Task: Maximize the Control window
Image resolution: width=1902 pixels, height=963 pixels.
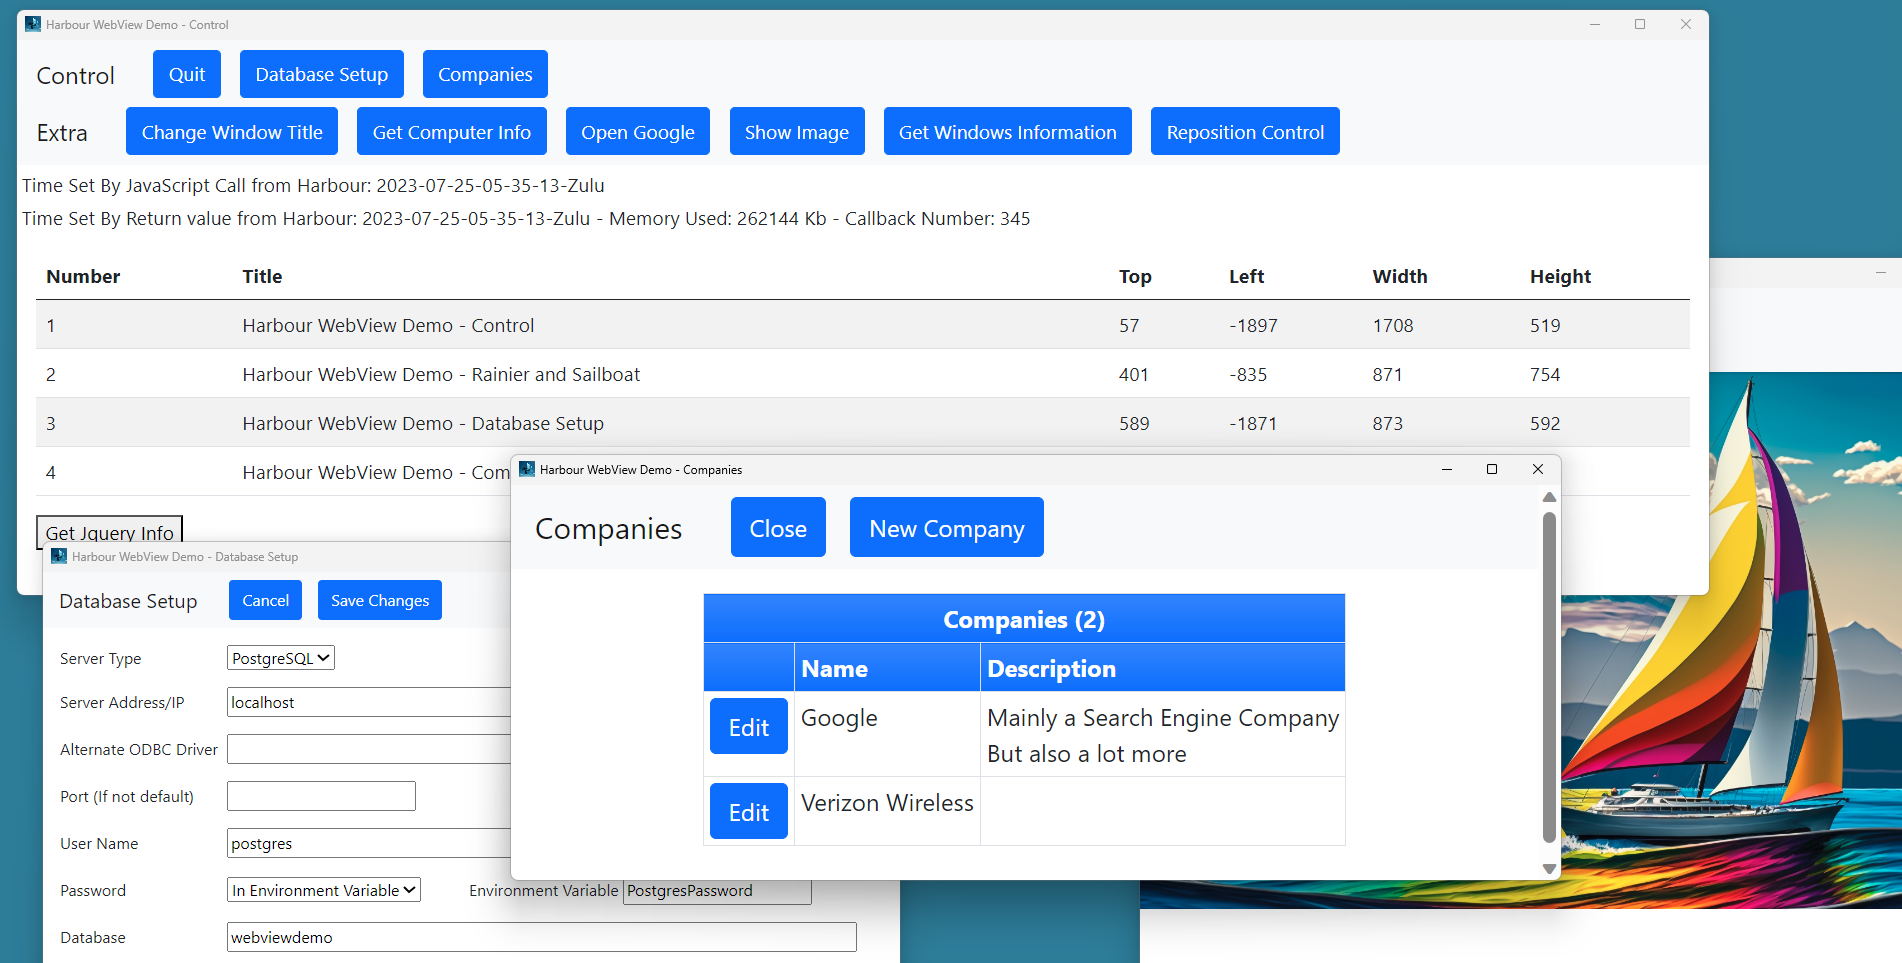Action: (1639, 24)
